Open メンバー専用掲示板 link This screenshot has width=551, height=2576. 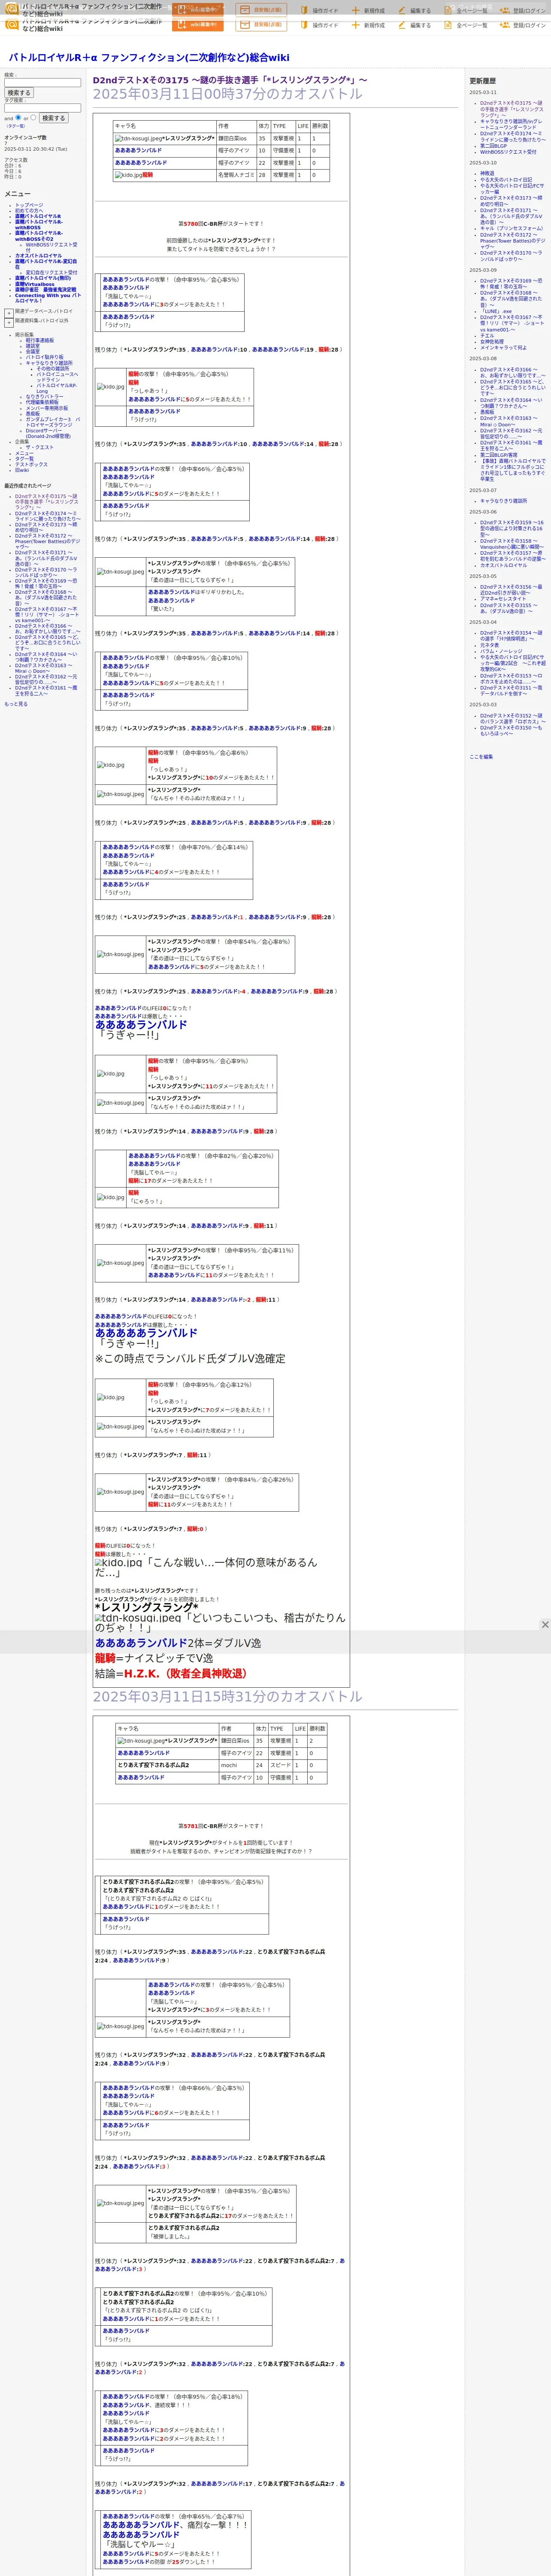tap(47, 408)
